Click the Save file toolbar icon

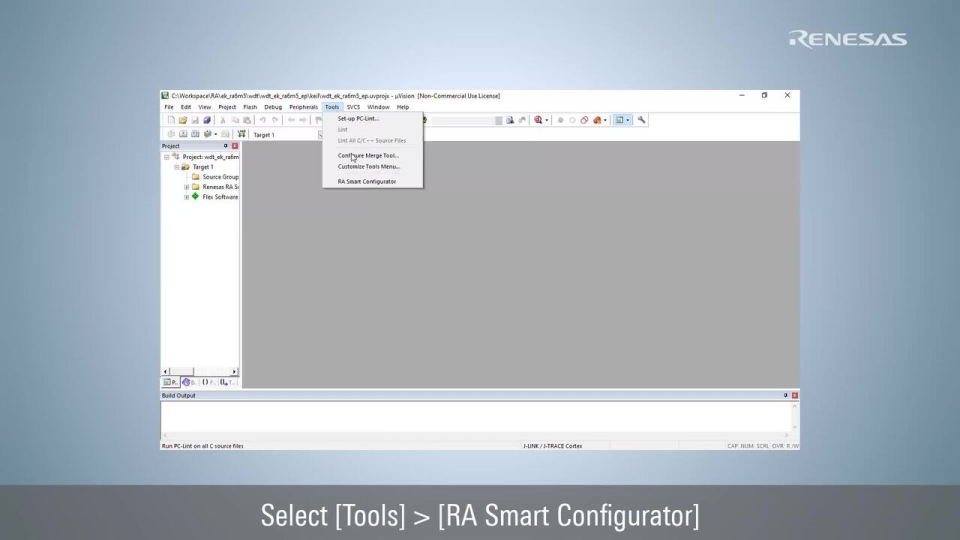[195, 120]
